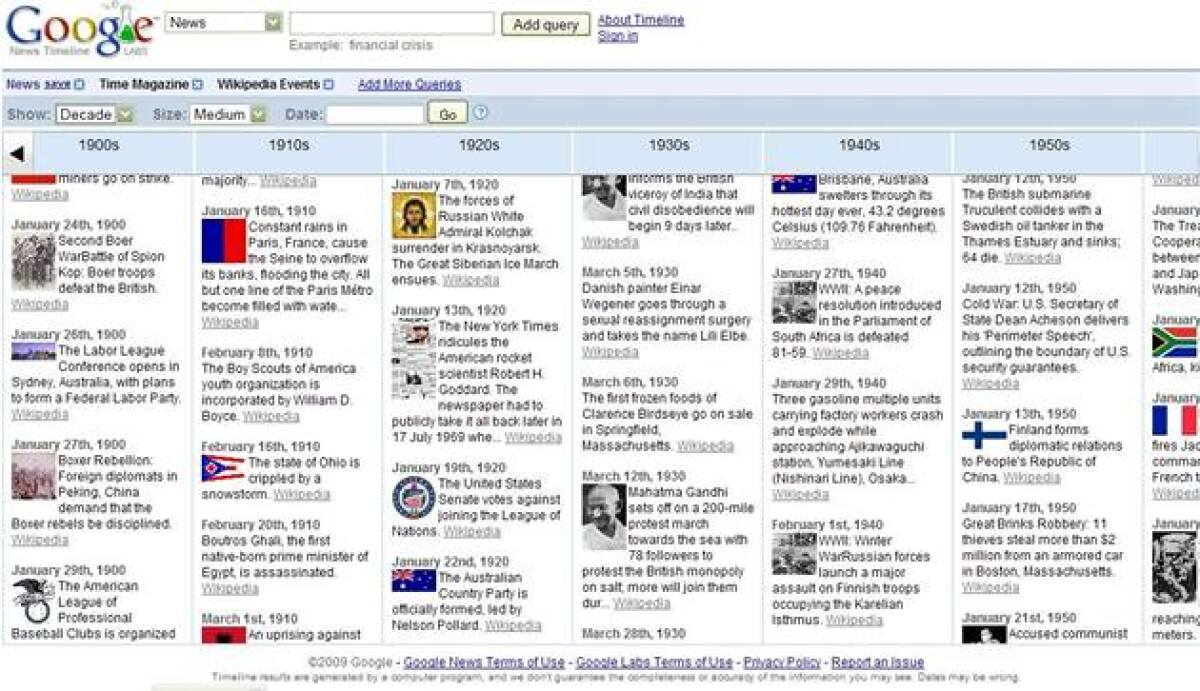1200x691 pixels.
Task: Open the Add More Queries link
Action: 409,85
